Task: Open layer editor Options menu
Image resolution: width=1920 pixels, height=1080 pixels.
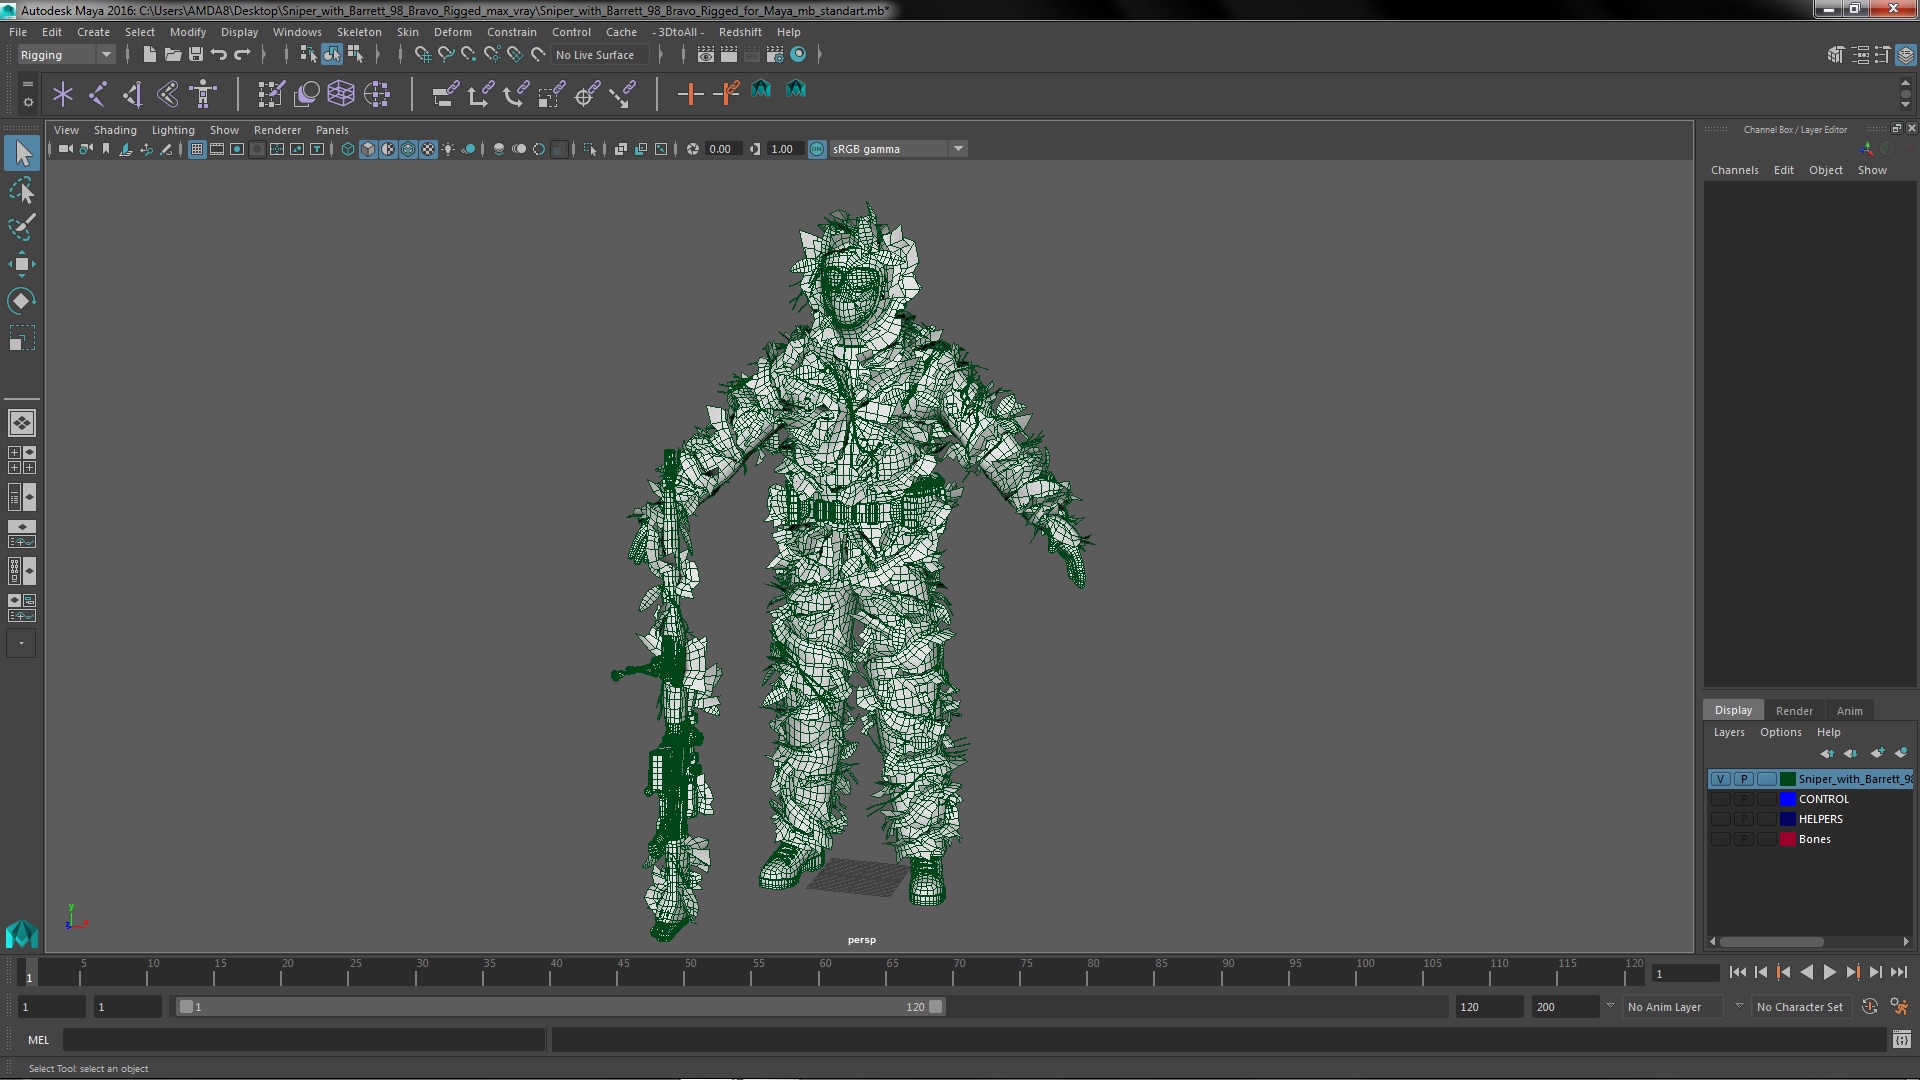Action: (x=1780, y=732)
